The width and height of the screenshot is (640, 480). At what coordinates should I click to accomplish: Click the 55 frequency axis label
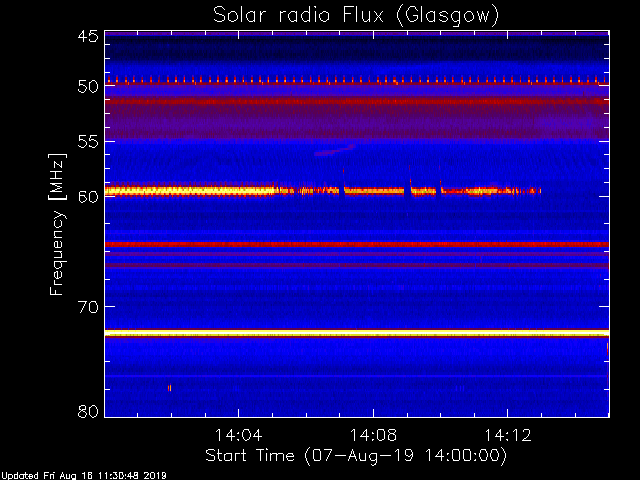pos(88,142)
